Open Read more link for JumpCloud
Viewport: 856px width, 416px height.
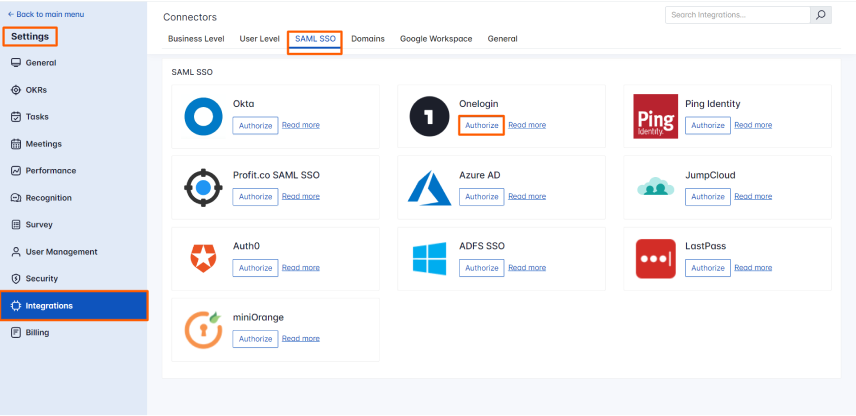click(x=753, y=197)
